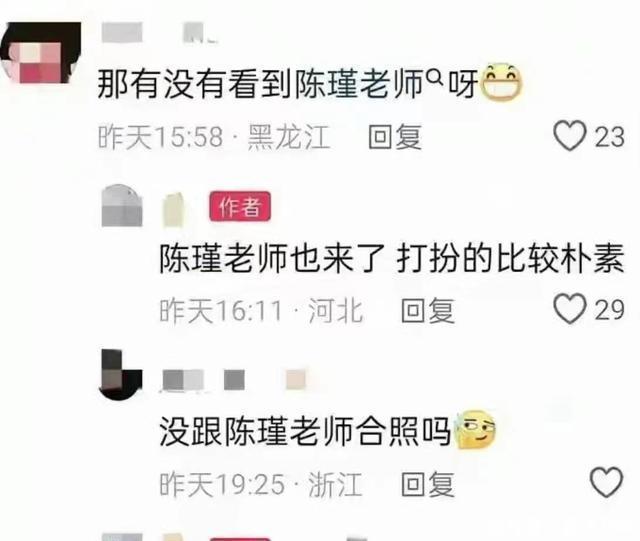Tap the grinning emoji in first comment
The width and height of the screenshot is (640, 541).
click(502, 82)
